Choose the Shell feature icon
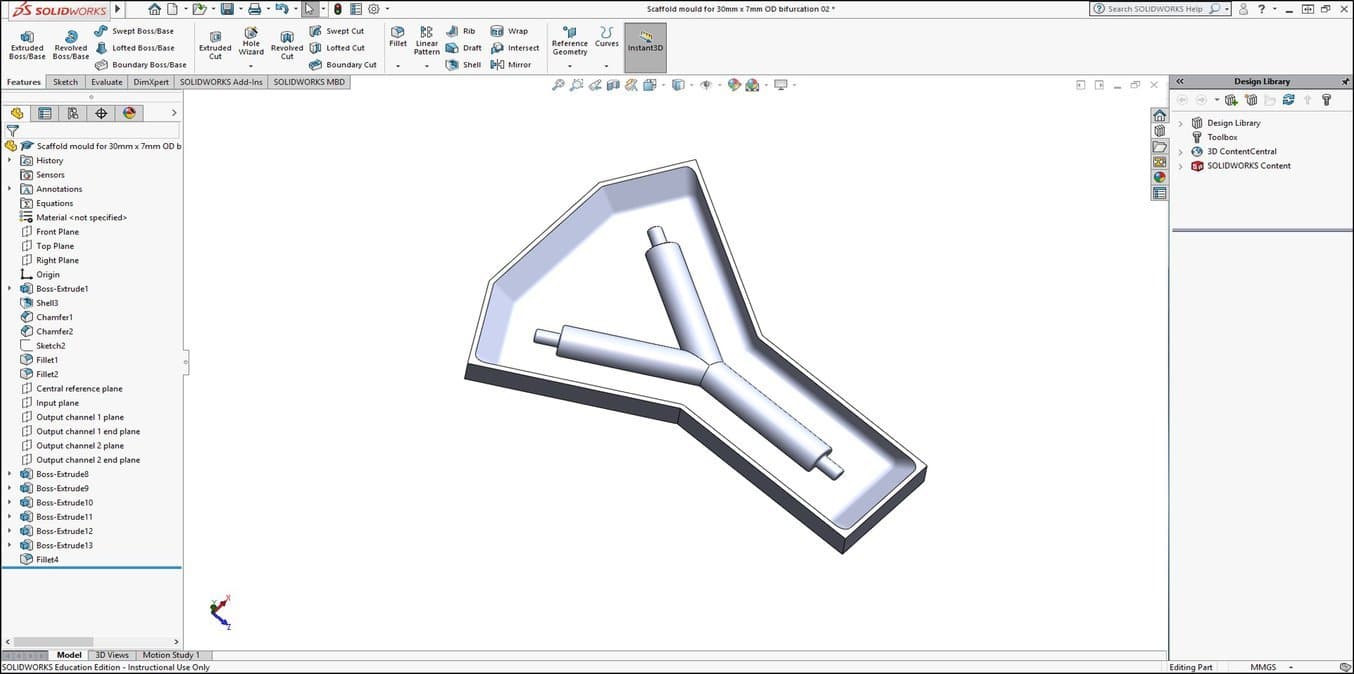Image resolution: width=1354 pixels, height=674 pixels. tap(453, 65)
